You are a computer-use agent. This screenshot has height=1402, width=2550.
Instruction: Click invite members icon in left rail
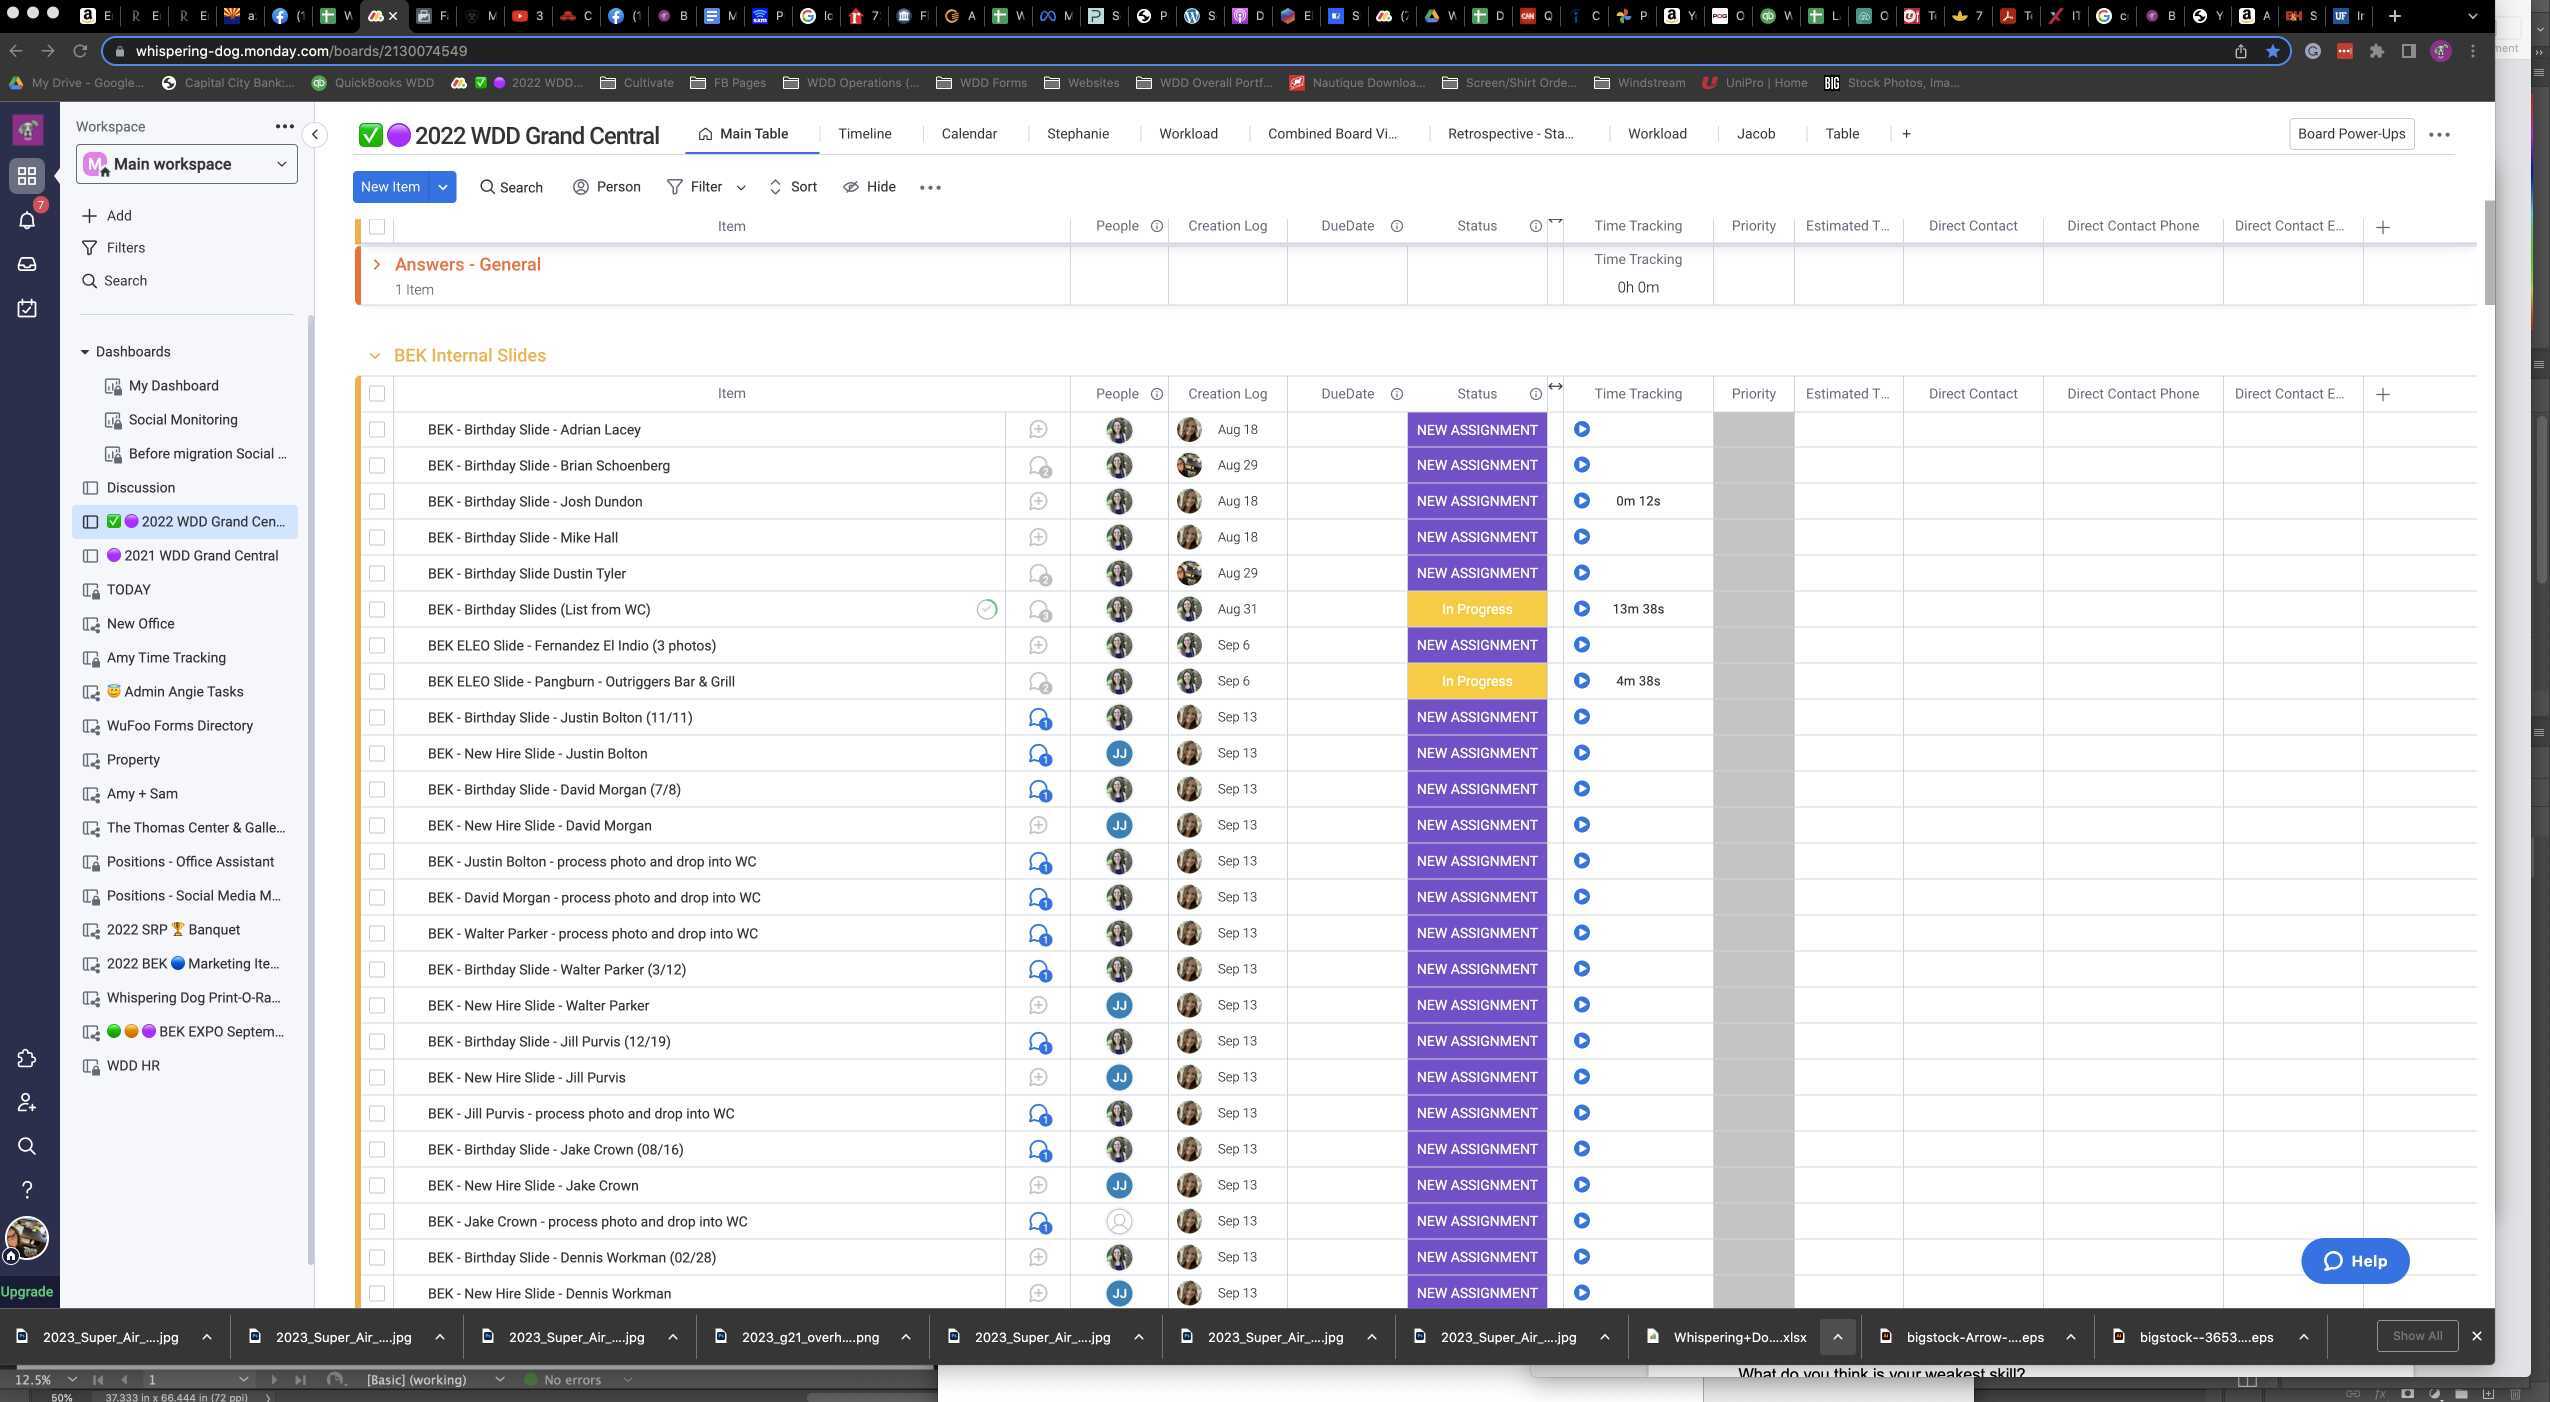(27, 1102)
